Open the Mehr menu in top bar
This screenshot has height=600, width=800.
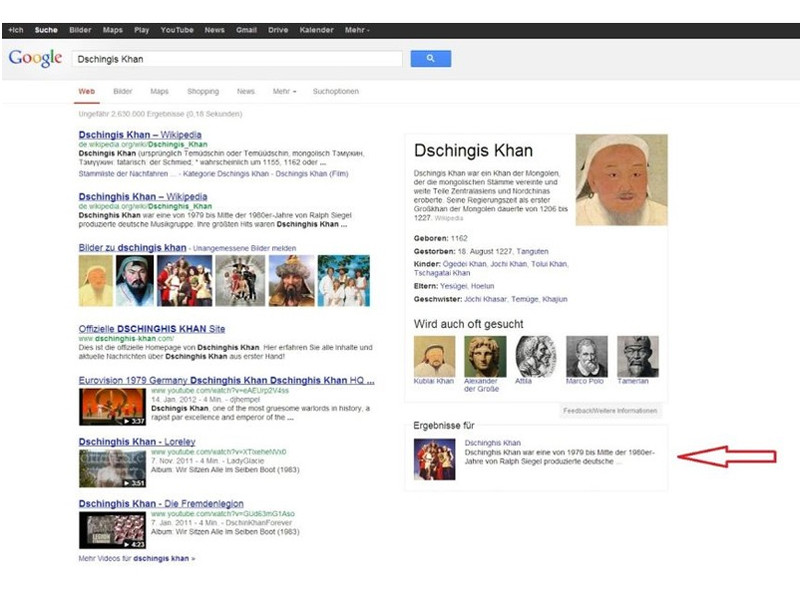357,30
